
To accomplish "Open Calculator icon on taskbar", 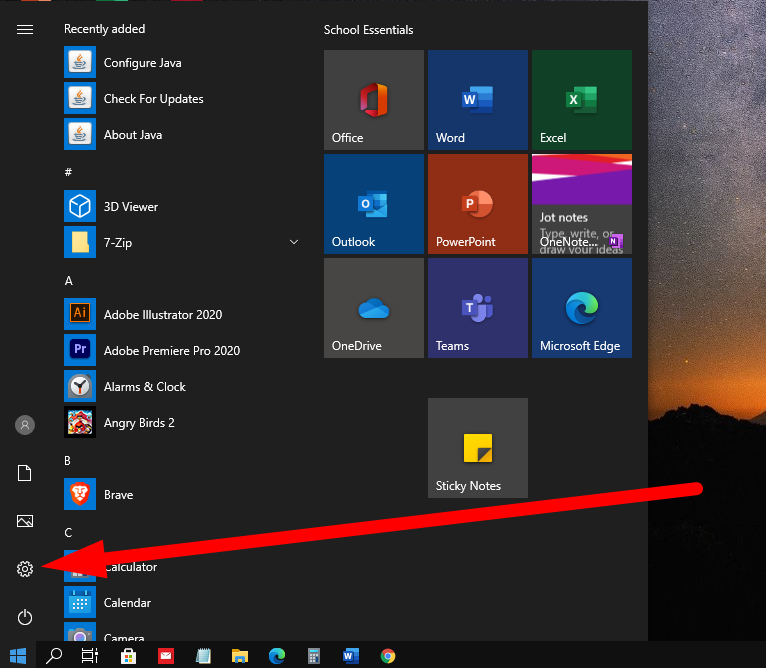I will click(314, 656).
